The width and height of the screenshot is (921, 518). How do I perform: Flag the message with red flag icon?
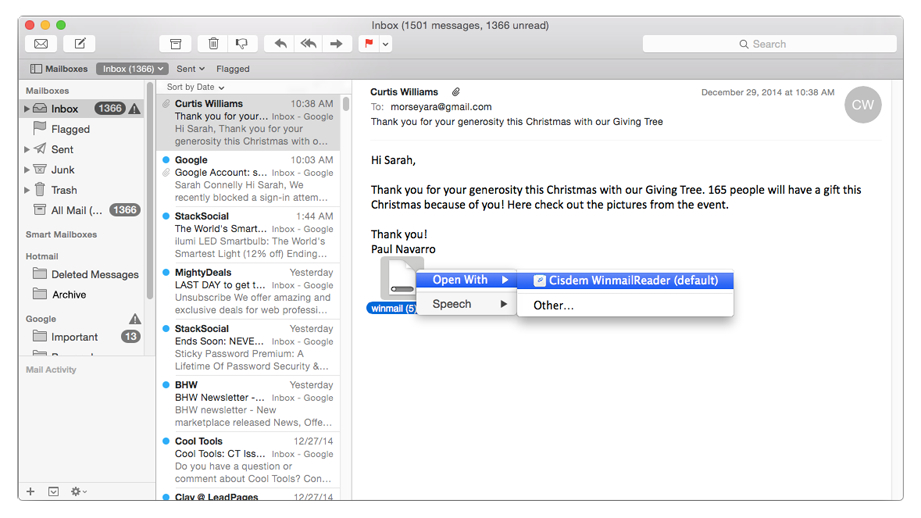tap(369, 43)
